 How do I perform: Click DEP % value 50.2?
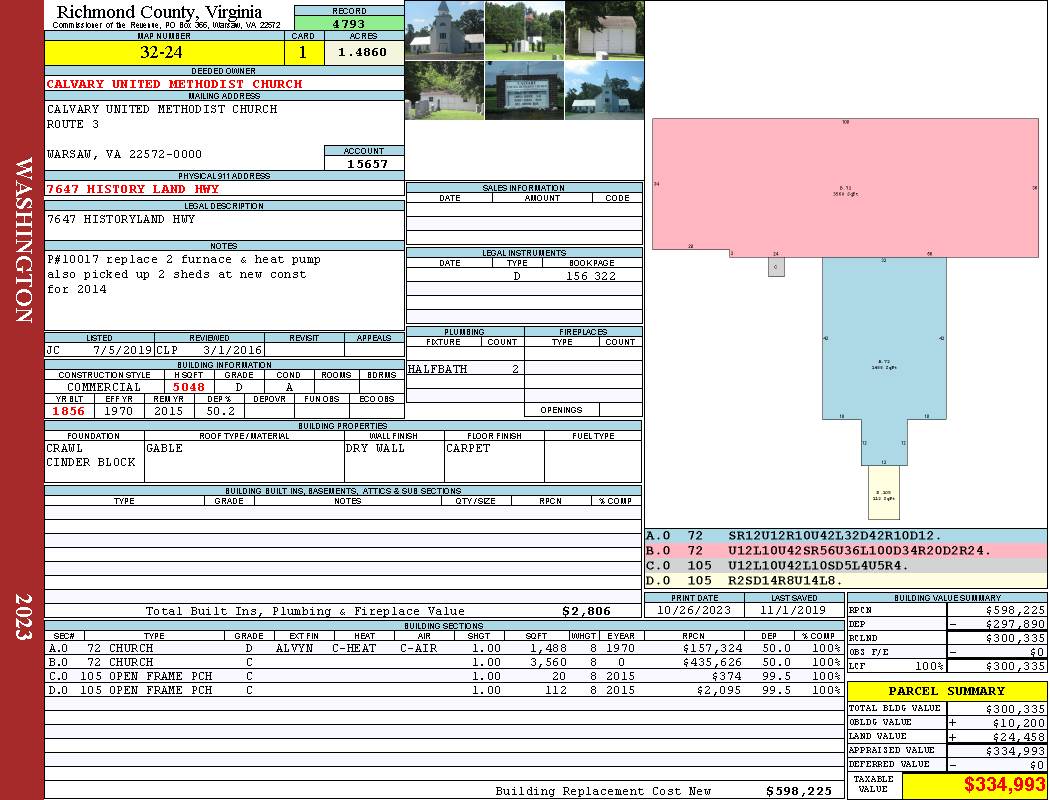pyautogui.click(x=220, y=411)
